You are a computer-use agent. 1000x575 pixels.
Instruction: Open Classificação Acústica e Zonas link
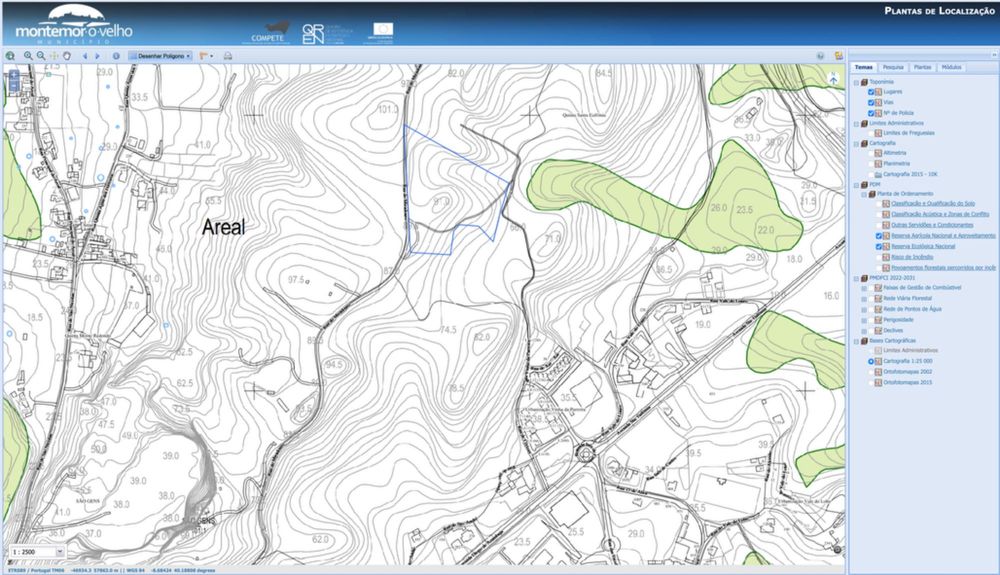pyautogui.click(x=941, y=214)
